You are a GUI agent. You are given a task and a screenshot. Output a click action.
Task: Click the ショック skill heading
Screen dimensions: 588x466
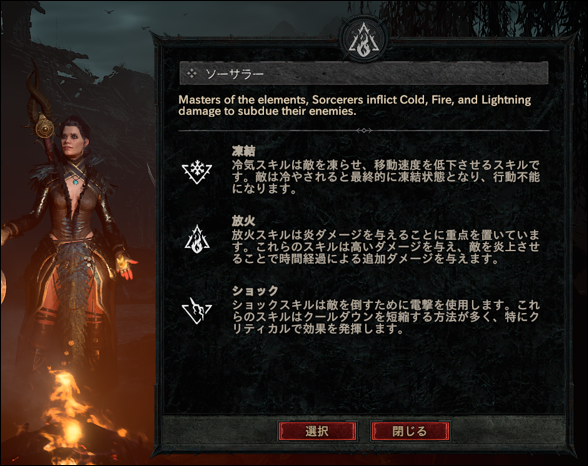coord(255,291)
